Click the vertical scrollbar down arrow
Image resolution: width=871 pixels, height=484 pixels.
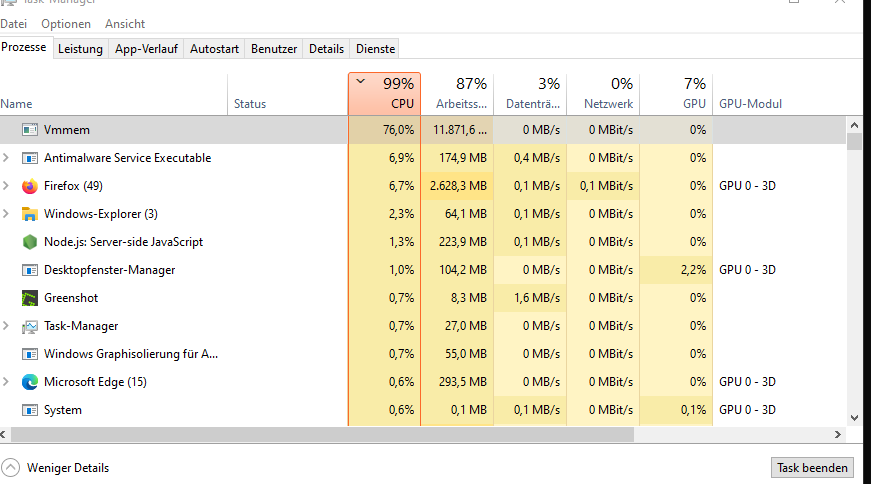[x=854, y=418]
